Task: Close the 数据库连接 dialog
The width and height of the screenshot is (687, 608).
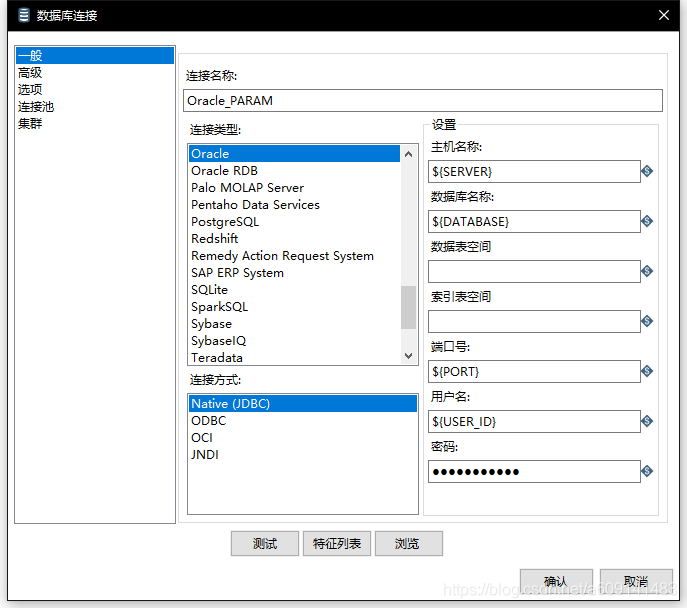Action: click(663, 15)
